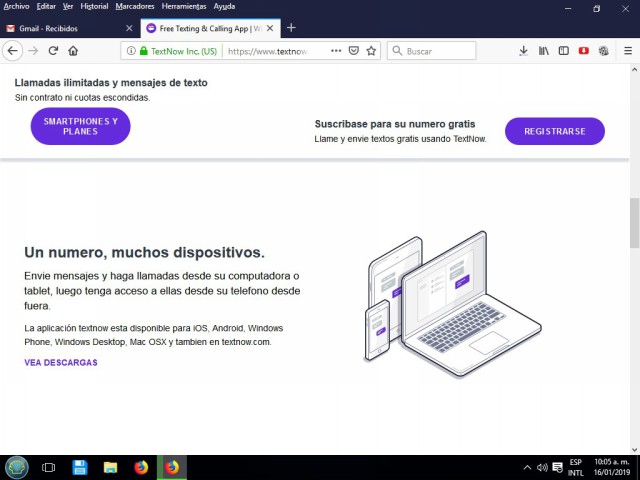This screenshot has width=640, height=480.
Task: Open the browser home page
Action: 73,51
